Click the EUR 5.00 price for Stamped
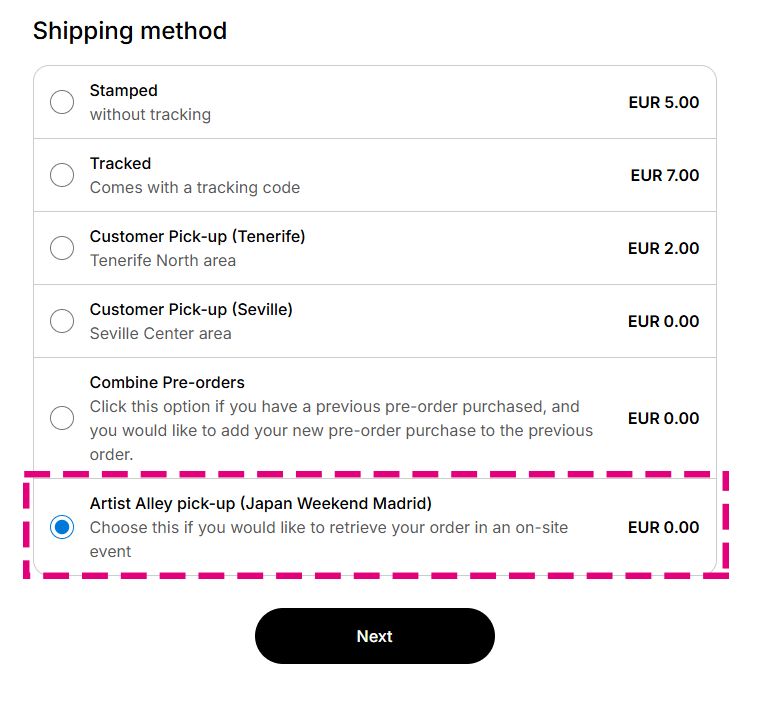Image resolution: width=776 pixels, height=712 pixels. 663,102
